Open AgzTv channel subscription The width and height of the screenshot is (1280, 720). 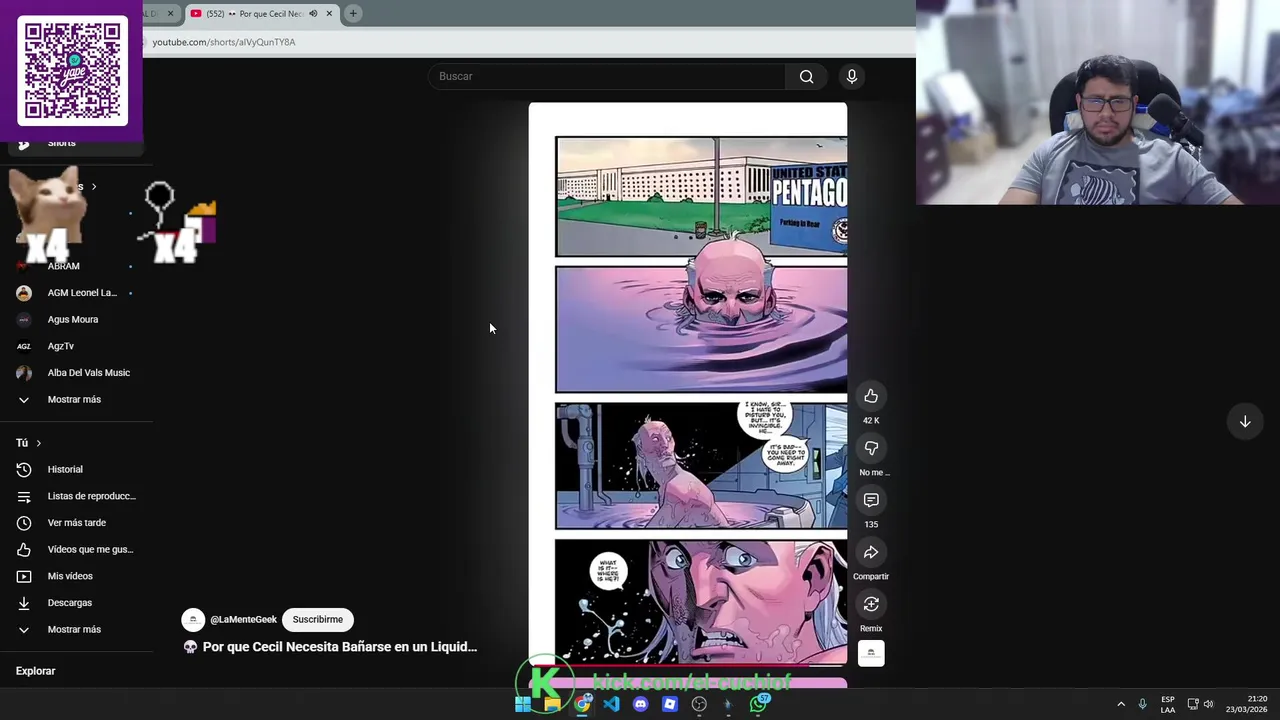(61, 346)
